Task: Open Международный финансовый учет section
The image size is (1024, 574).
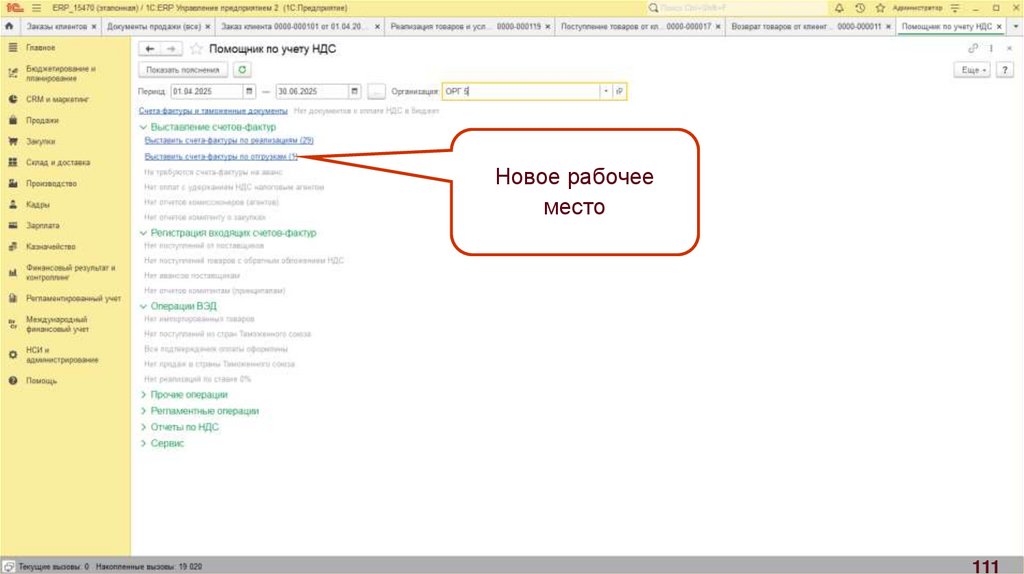Action: (x=57, y=324)
